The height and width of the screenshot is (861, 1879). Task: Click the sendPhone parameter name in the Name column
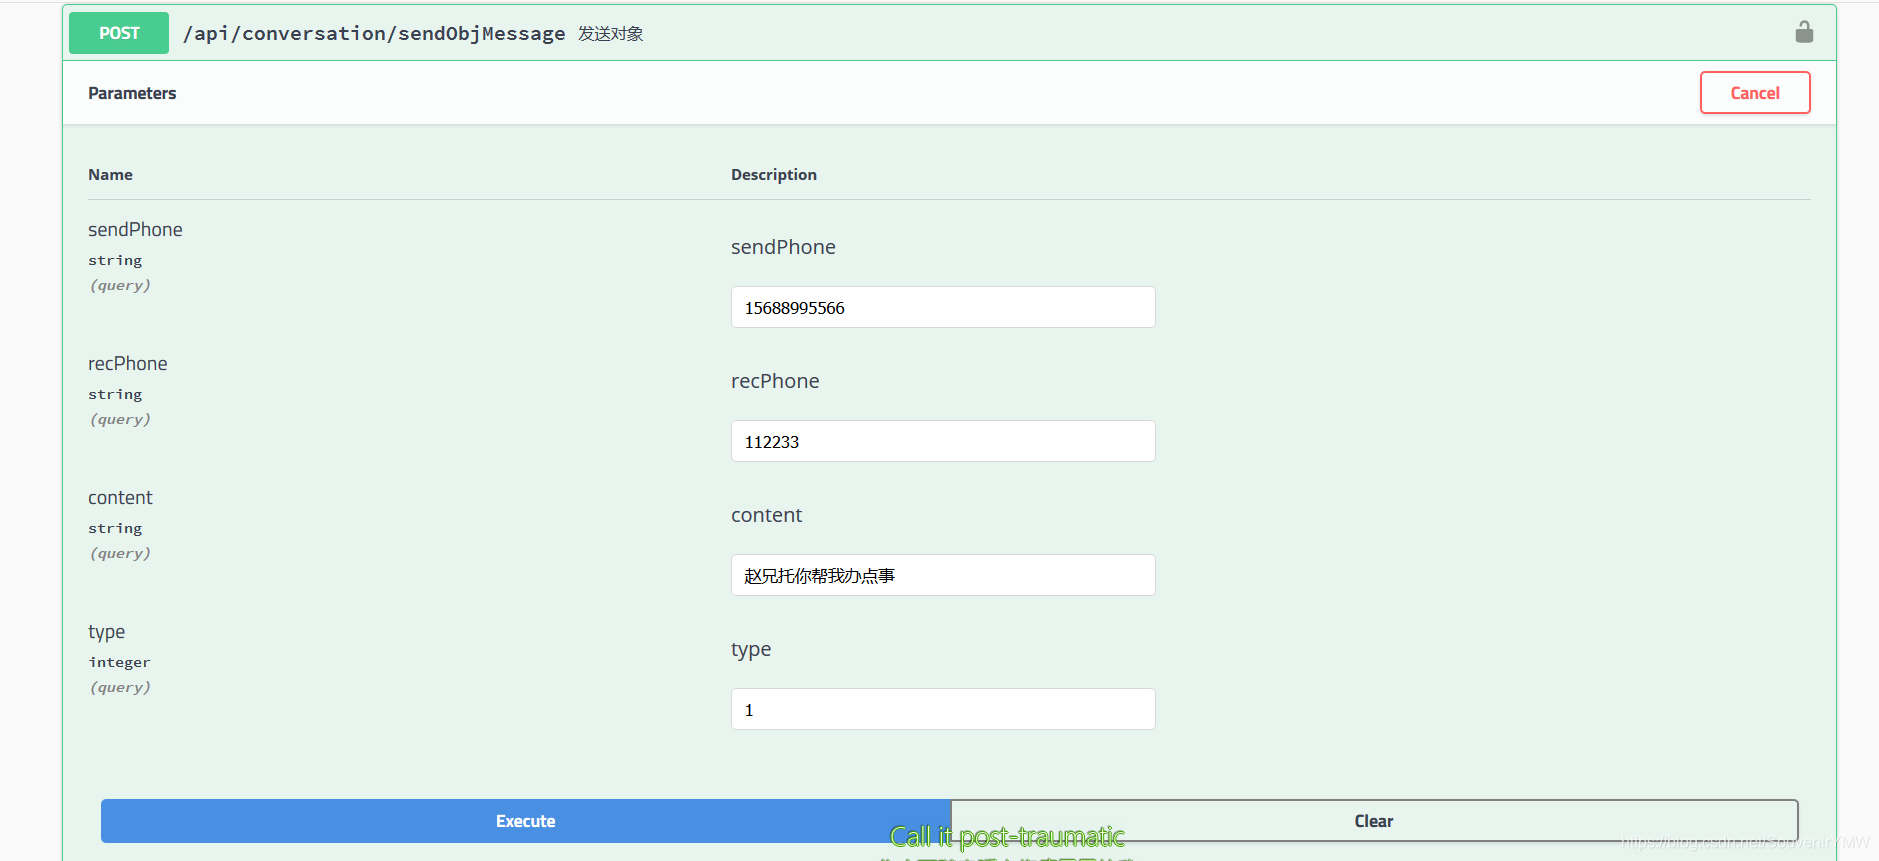point(135,229)
